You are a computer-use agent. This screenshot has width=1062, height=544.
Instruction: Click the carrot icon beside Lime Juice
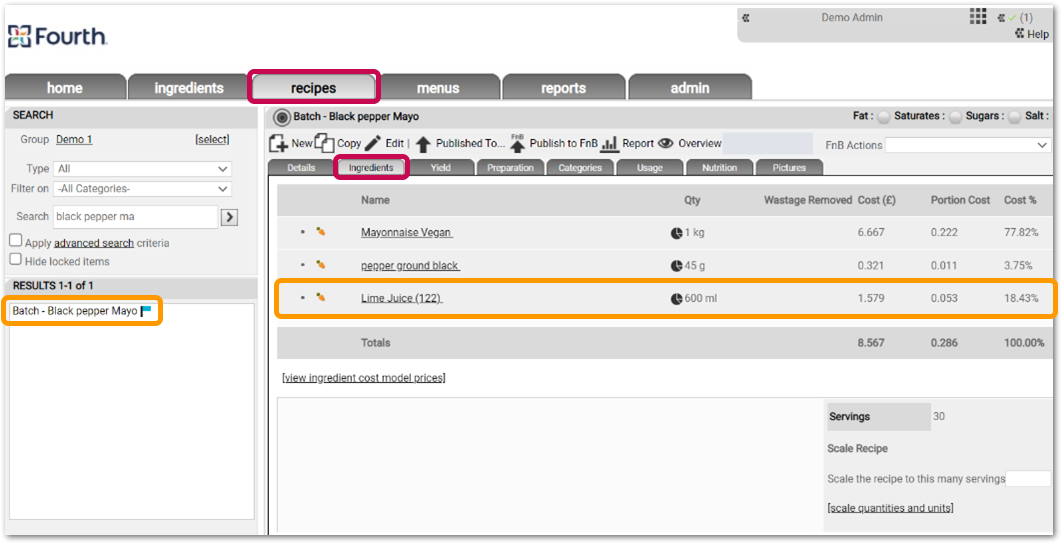point(320,297)
